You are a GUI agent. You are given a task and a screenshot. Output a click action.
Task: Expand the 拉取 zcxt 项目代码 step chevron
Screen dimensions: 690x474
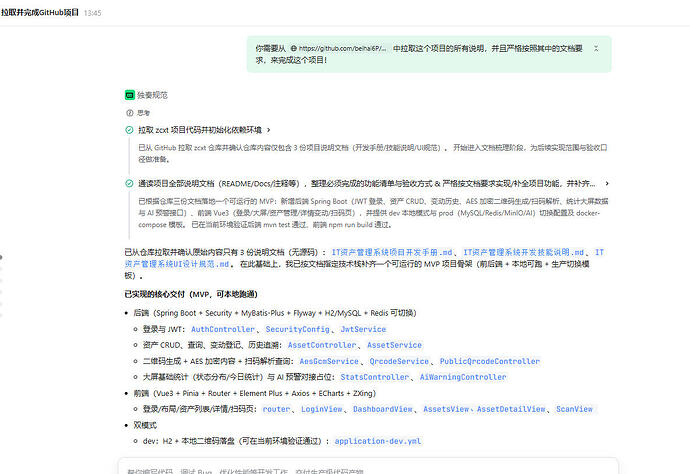click(268, 130)
